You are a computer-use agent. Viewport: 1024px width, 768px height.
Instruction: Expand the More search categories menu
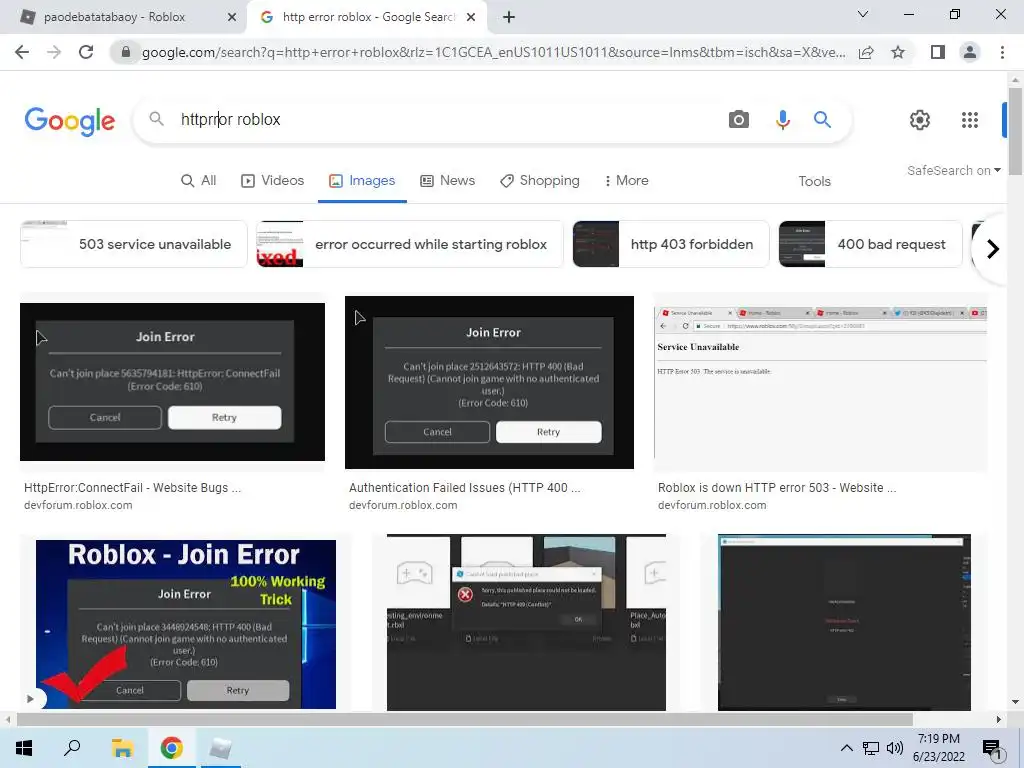(x=626, y=181)
